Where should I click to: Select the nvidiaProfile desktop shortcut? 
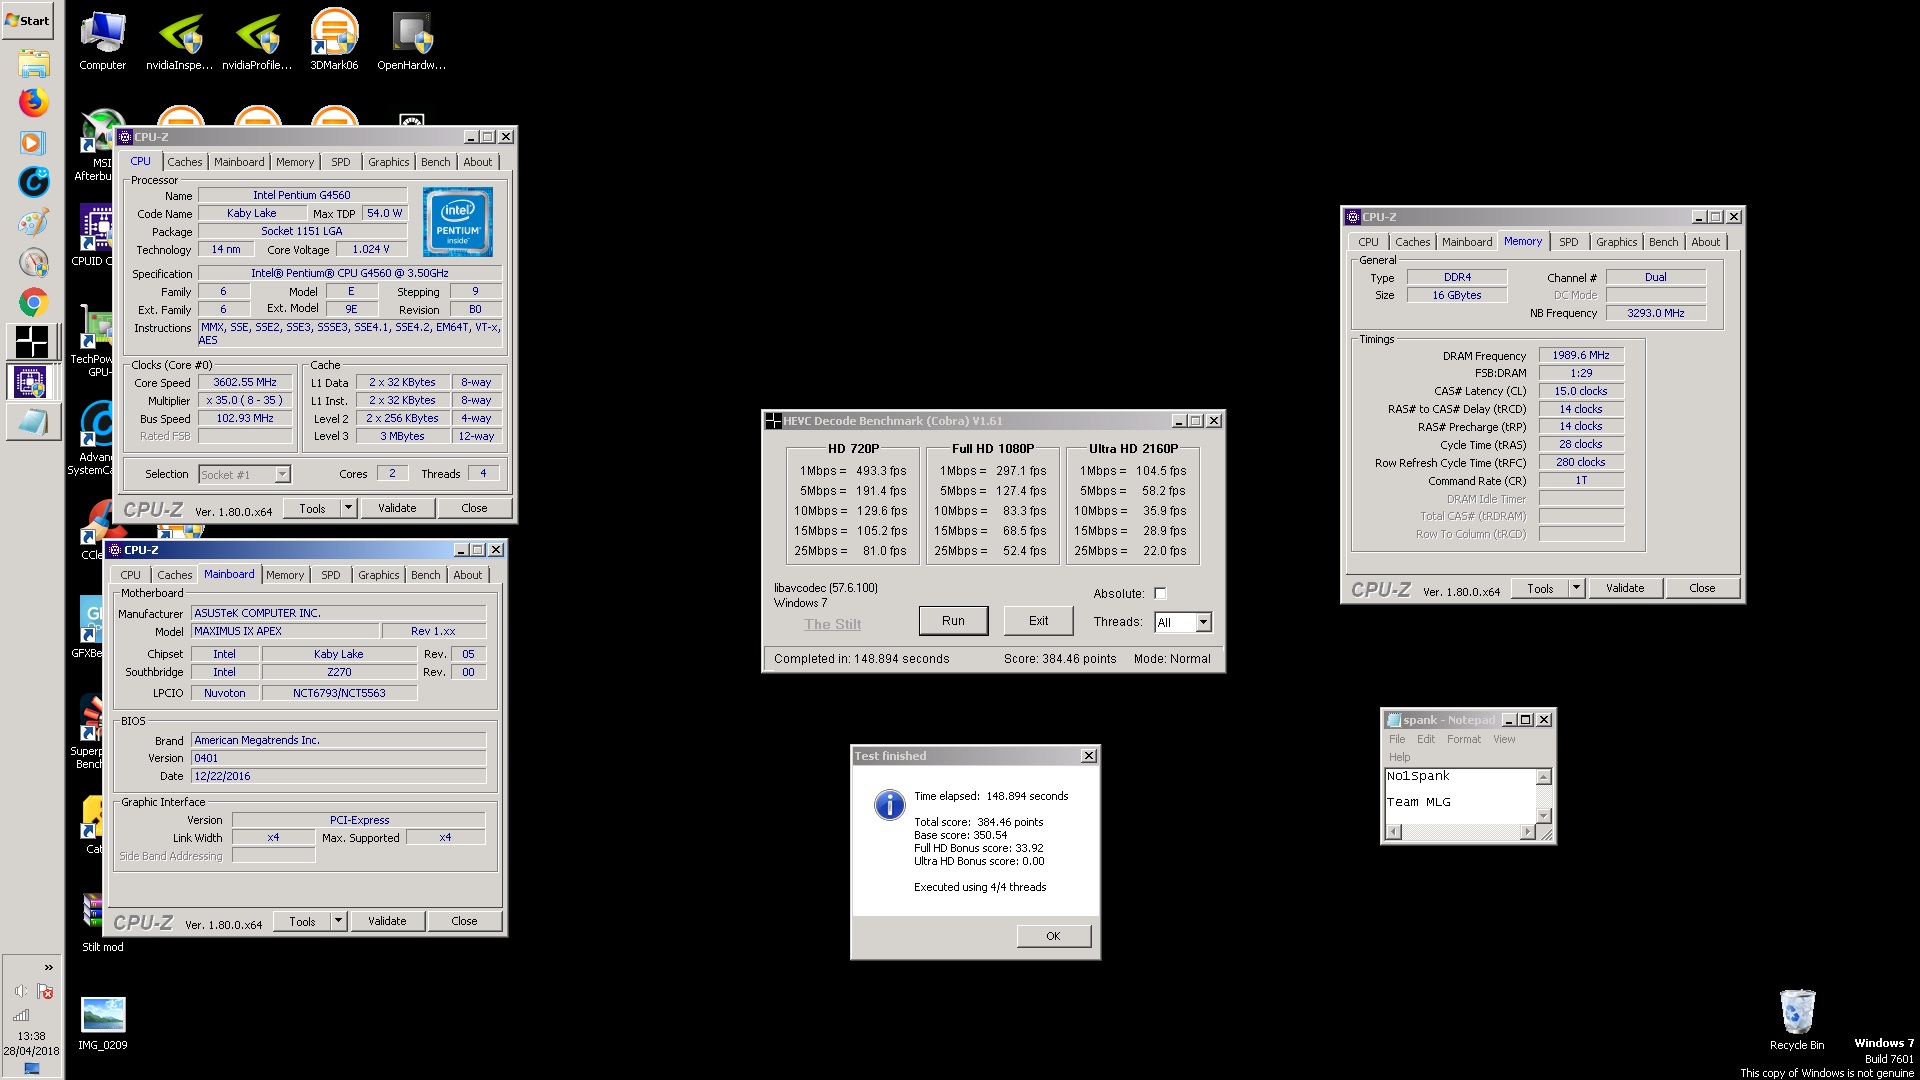pos(257,42)
